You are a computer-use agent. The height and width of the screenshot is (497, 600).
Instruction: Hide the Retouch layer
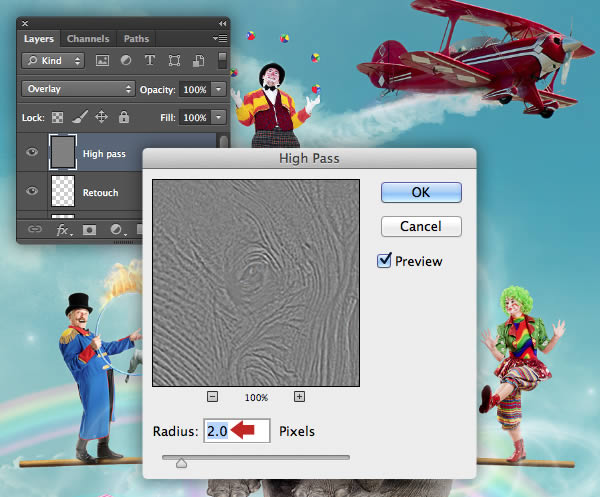32,191
